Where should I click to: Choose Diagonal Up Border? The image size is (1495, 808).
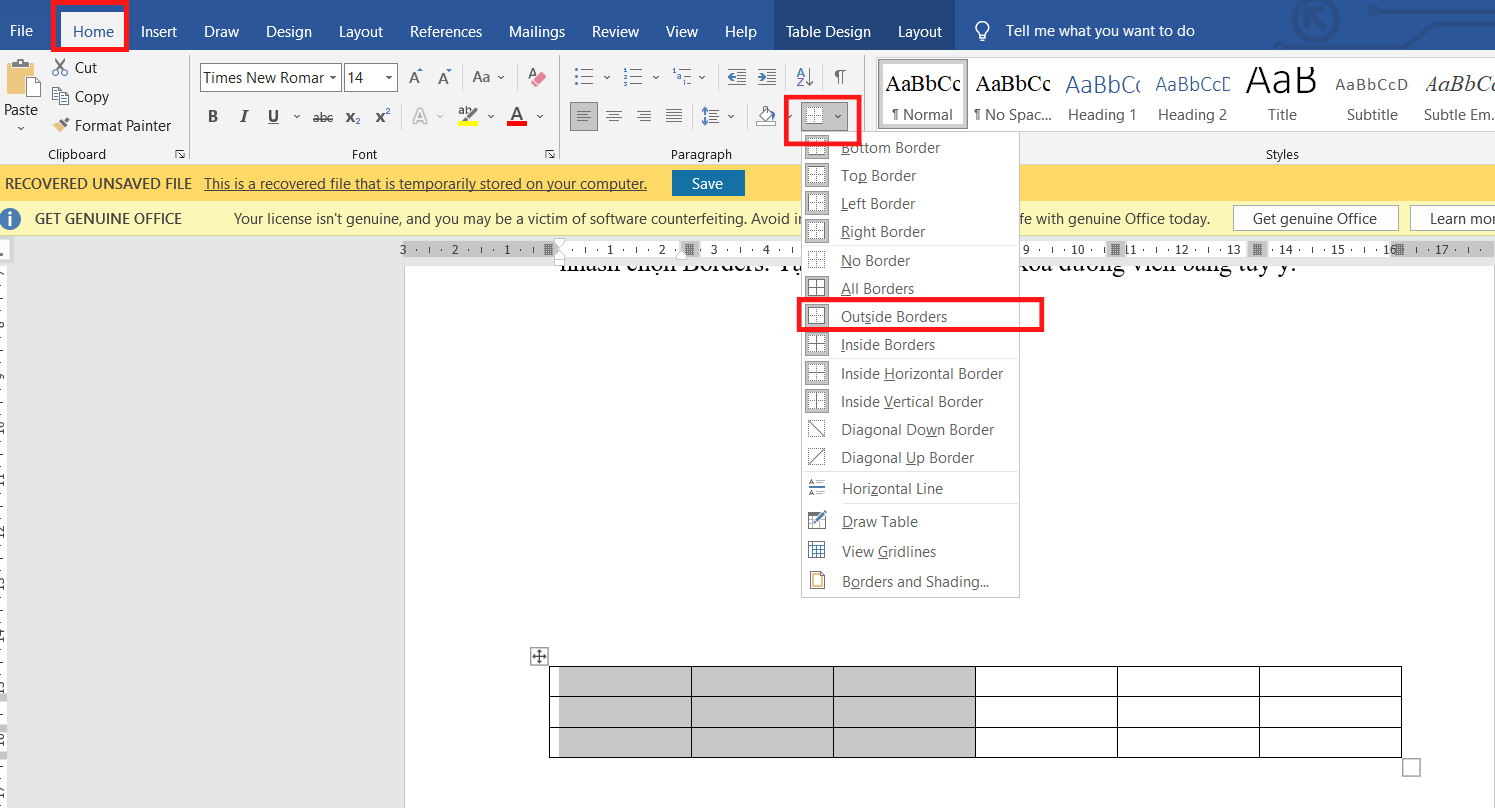pyautogui.click(x=910, y=458)
